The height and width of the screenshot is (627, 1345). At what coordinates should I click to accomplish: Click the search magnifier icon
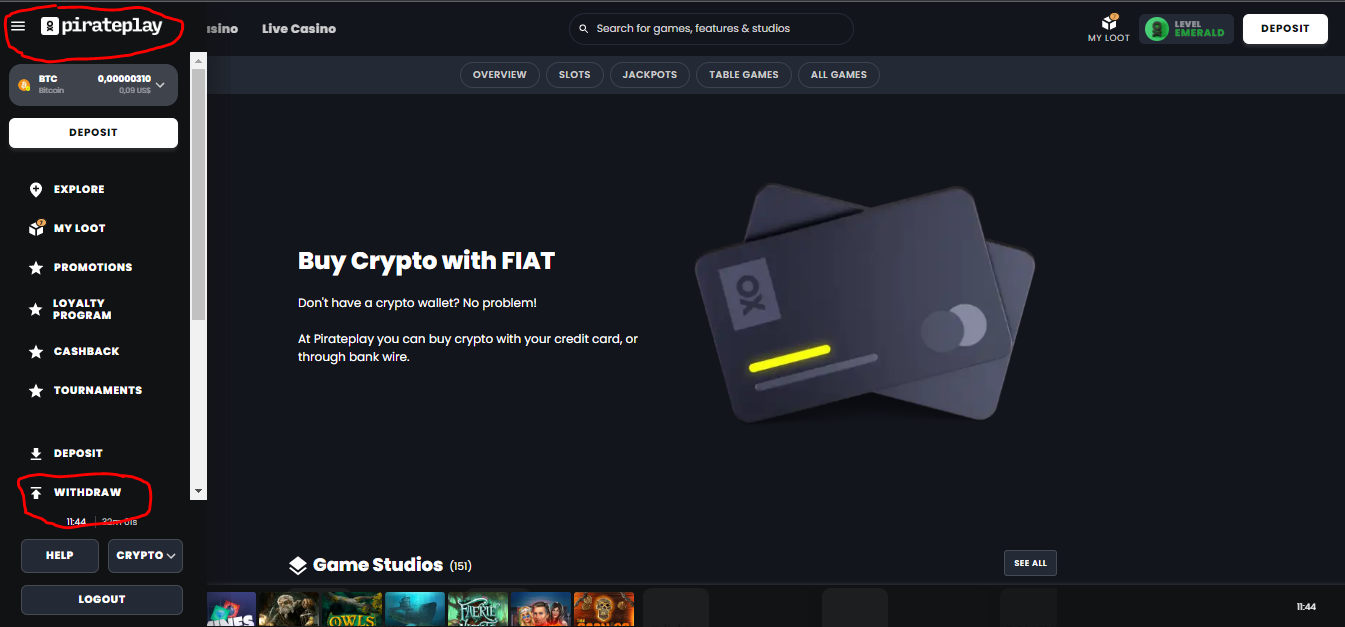pos(584,29)
